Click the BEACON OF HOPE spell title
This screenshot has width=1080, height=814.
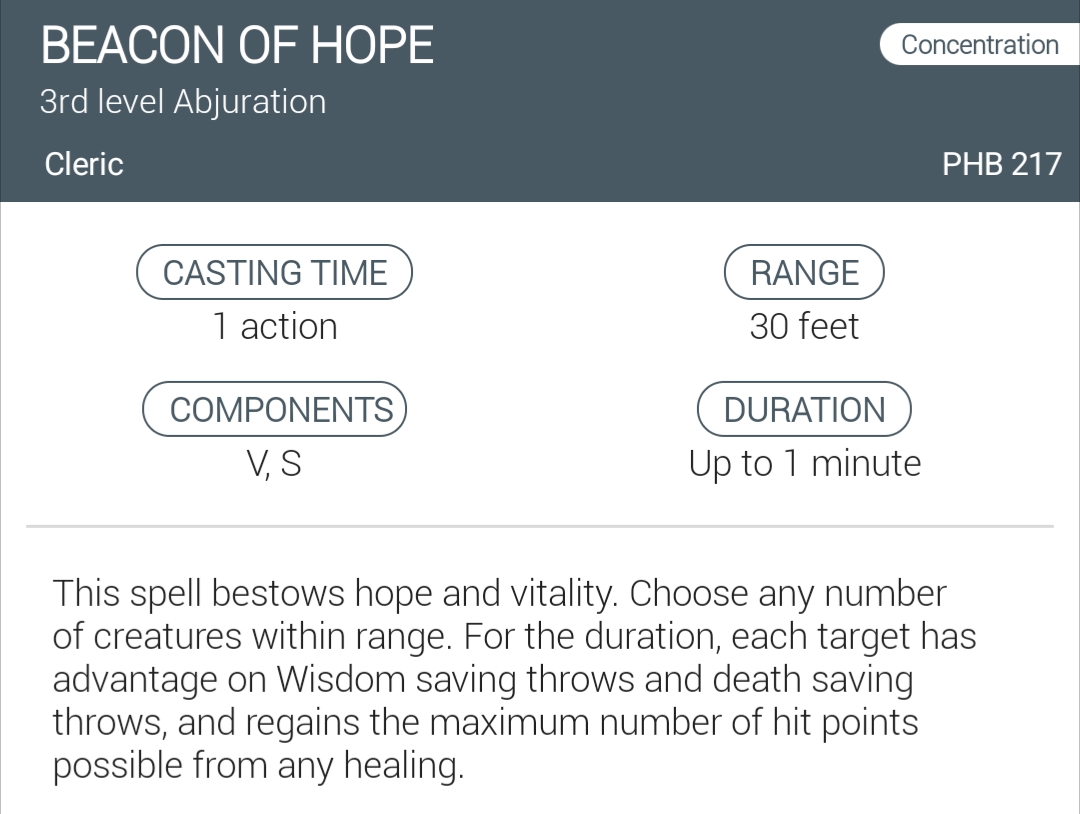pyautogui.click(x=237, y=45)
